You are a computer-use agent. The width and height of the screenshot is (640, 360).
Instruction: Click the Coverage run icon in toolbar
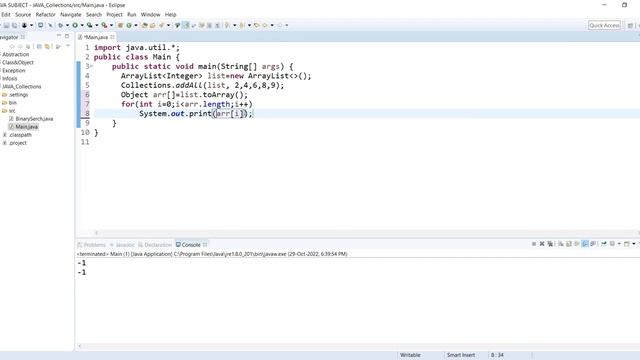(x=89, y=25)
